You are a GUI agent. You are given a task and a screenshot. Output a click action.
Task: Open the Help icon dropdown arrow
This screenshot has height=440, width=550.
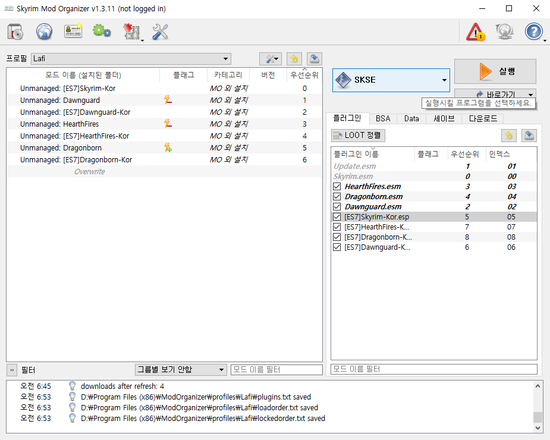(545, 40)
